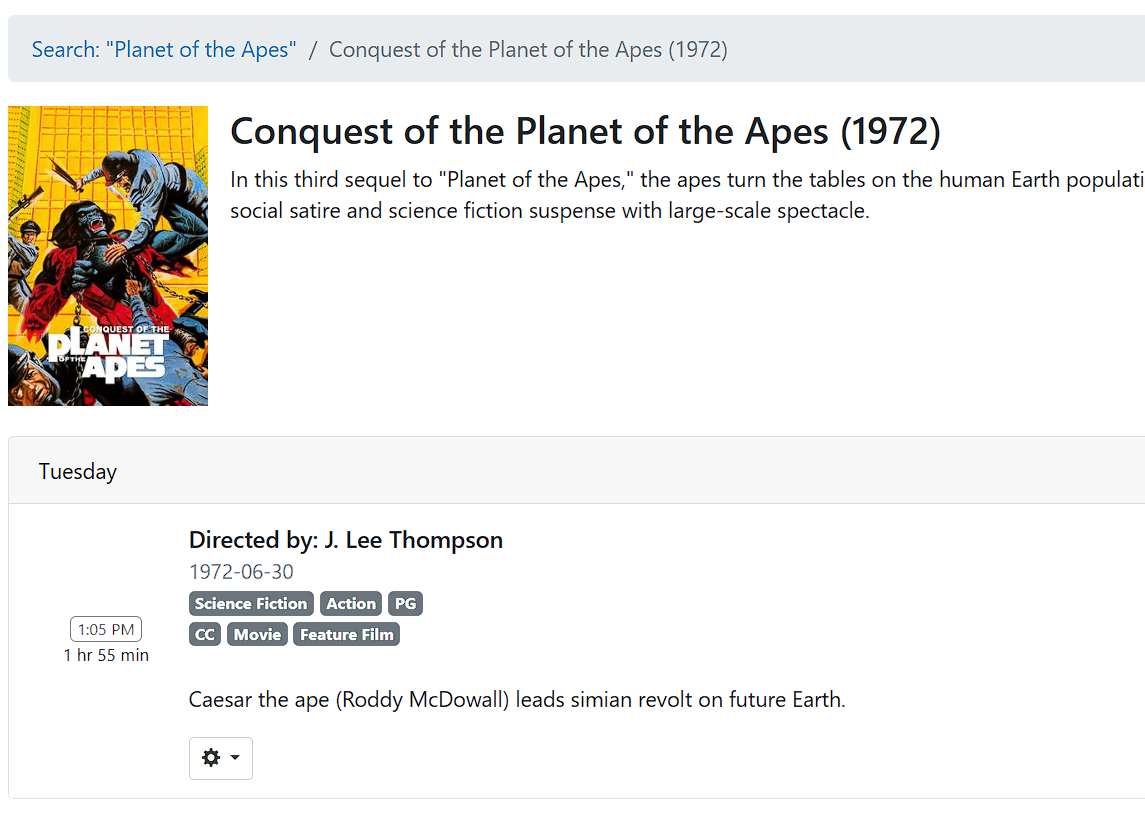Click the Conquest breadcrumb current page item
This screenshot has height=826, width=1145.
[x=528, y=49]
